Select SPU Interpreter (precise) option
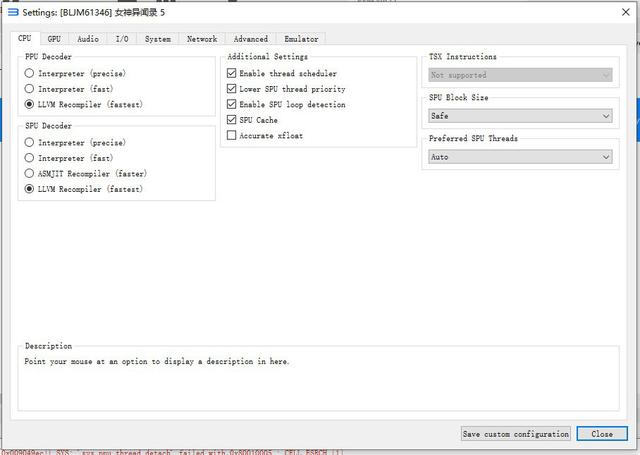Screen dimensions: 640x455 click(x=30, y=143)
